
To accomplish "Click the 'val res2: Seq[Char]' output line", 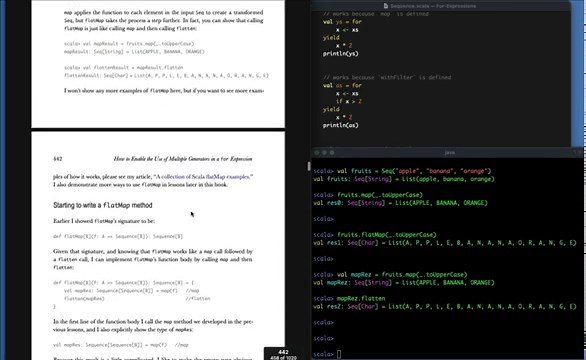I will (x=445, y=307).
